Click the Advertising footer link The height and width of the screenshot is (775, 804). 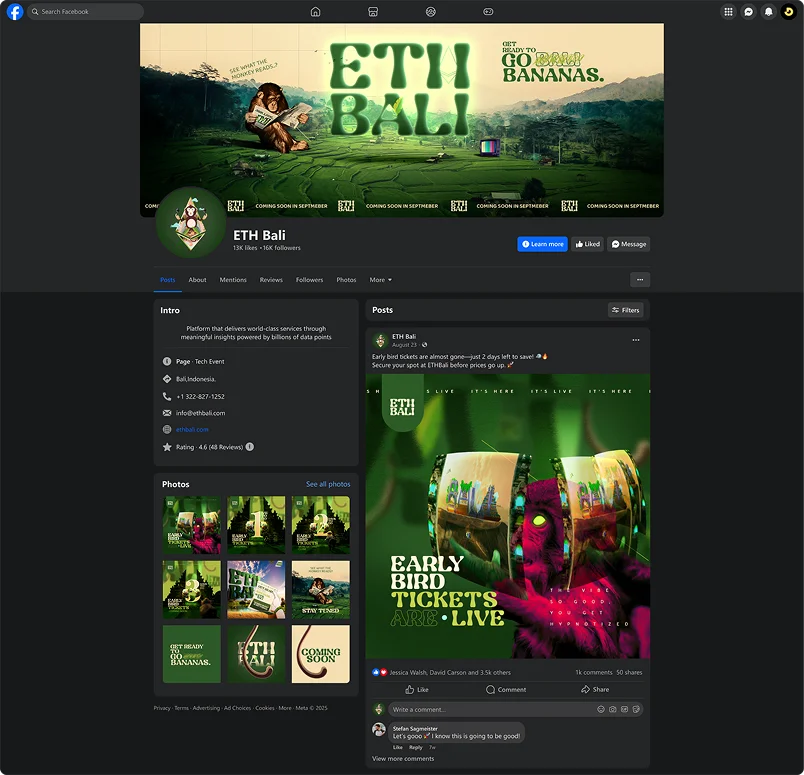[x=206, y=708]
